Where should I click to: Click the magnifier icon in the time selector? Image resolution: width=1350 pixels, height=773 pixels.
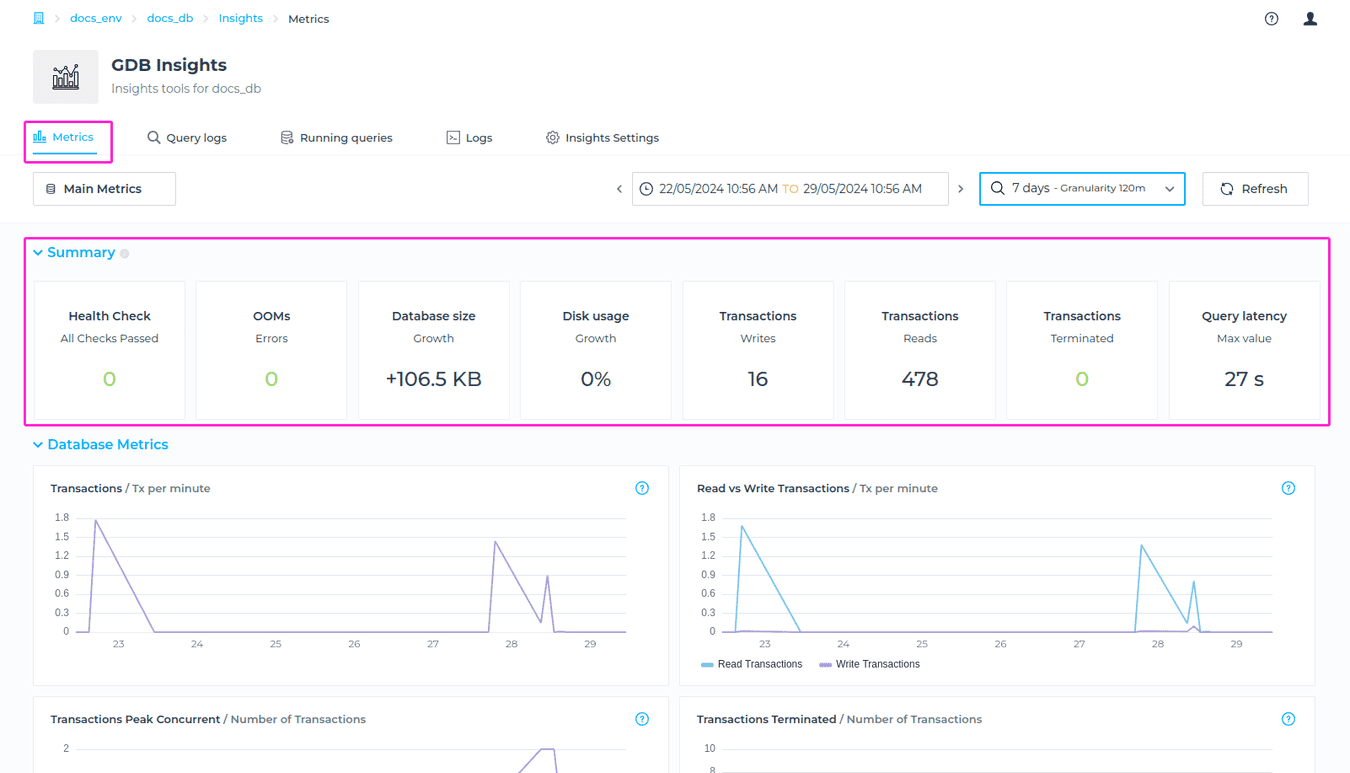[x=997, y=188]
